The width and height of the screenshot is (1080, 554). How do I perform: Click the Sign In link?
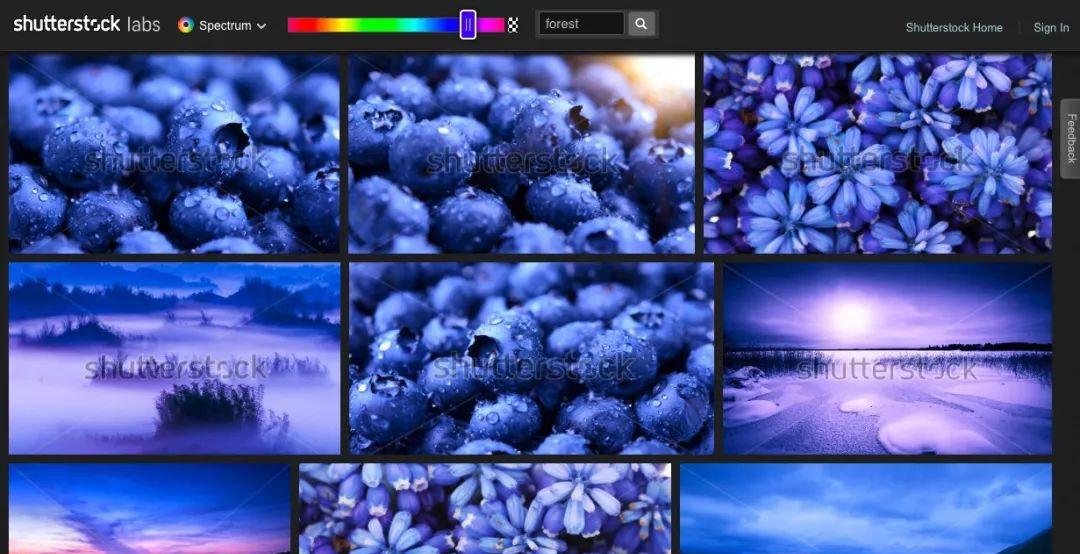click(1051, 28)
